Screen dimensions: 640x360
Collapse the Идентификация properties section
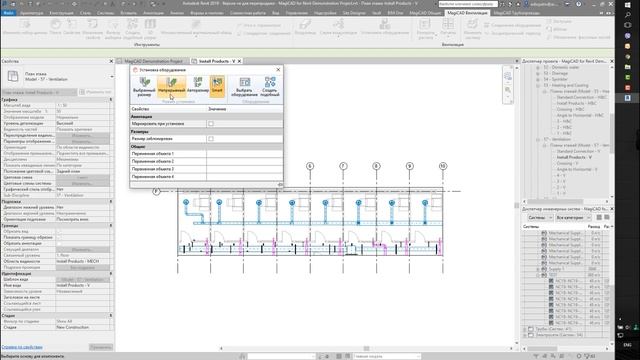111,273
